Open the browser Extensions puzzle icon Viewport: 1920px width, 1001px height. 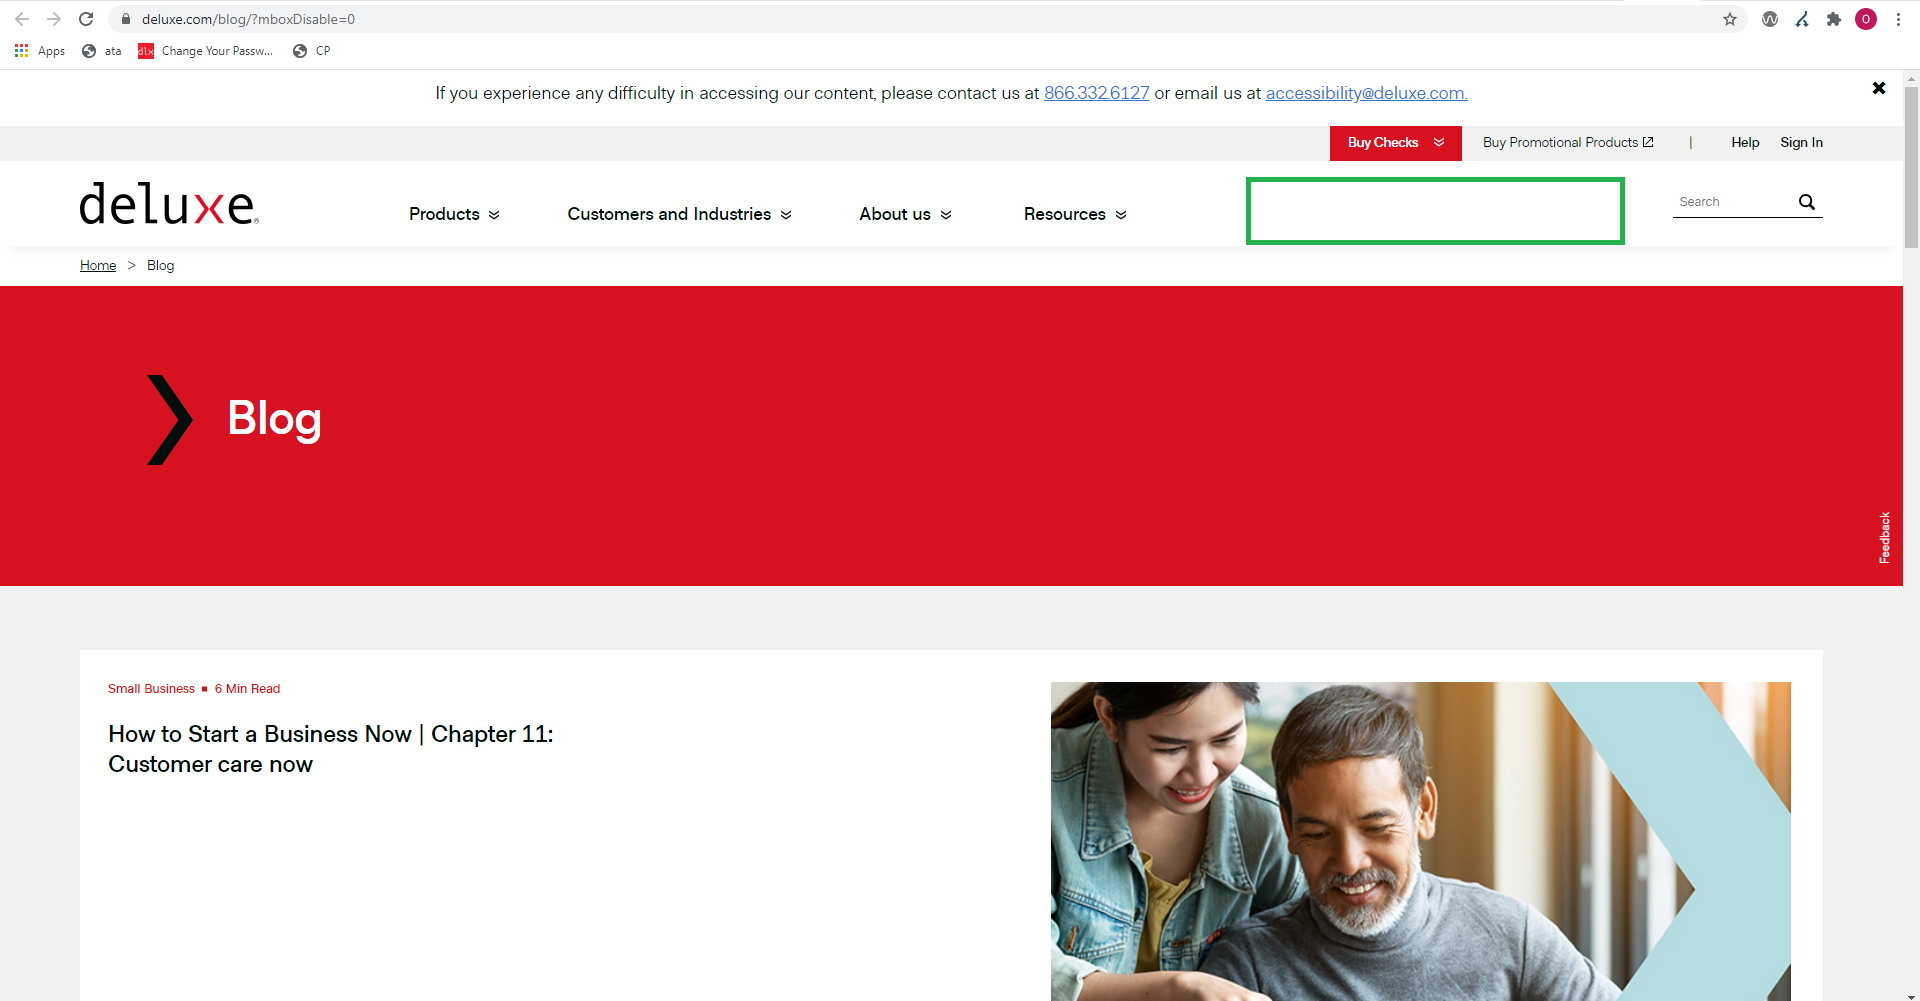tap(1833, 19)
